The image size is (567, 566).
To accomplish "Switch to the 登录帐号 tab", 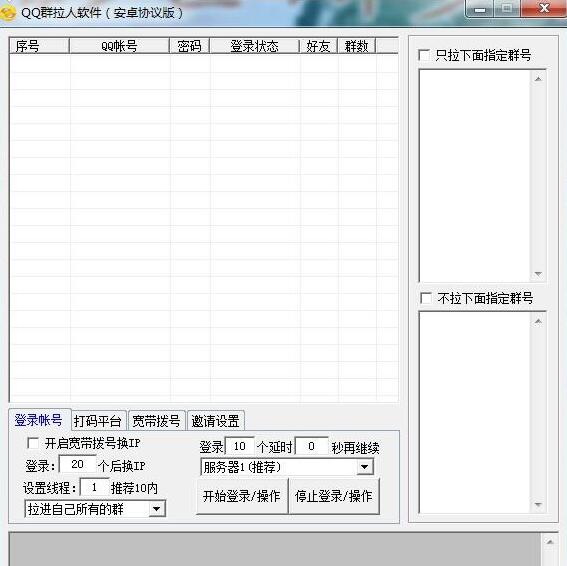I will click(x=39, y=420).
